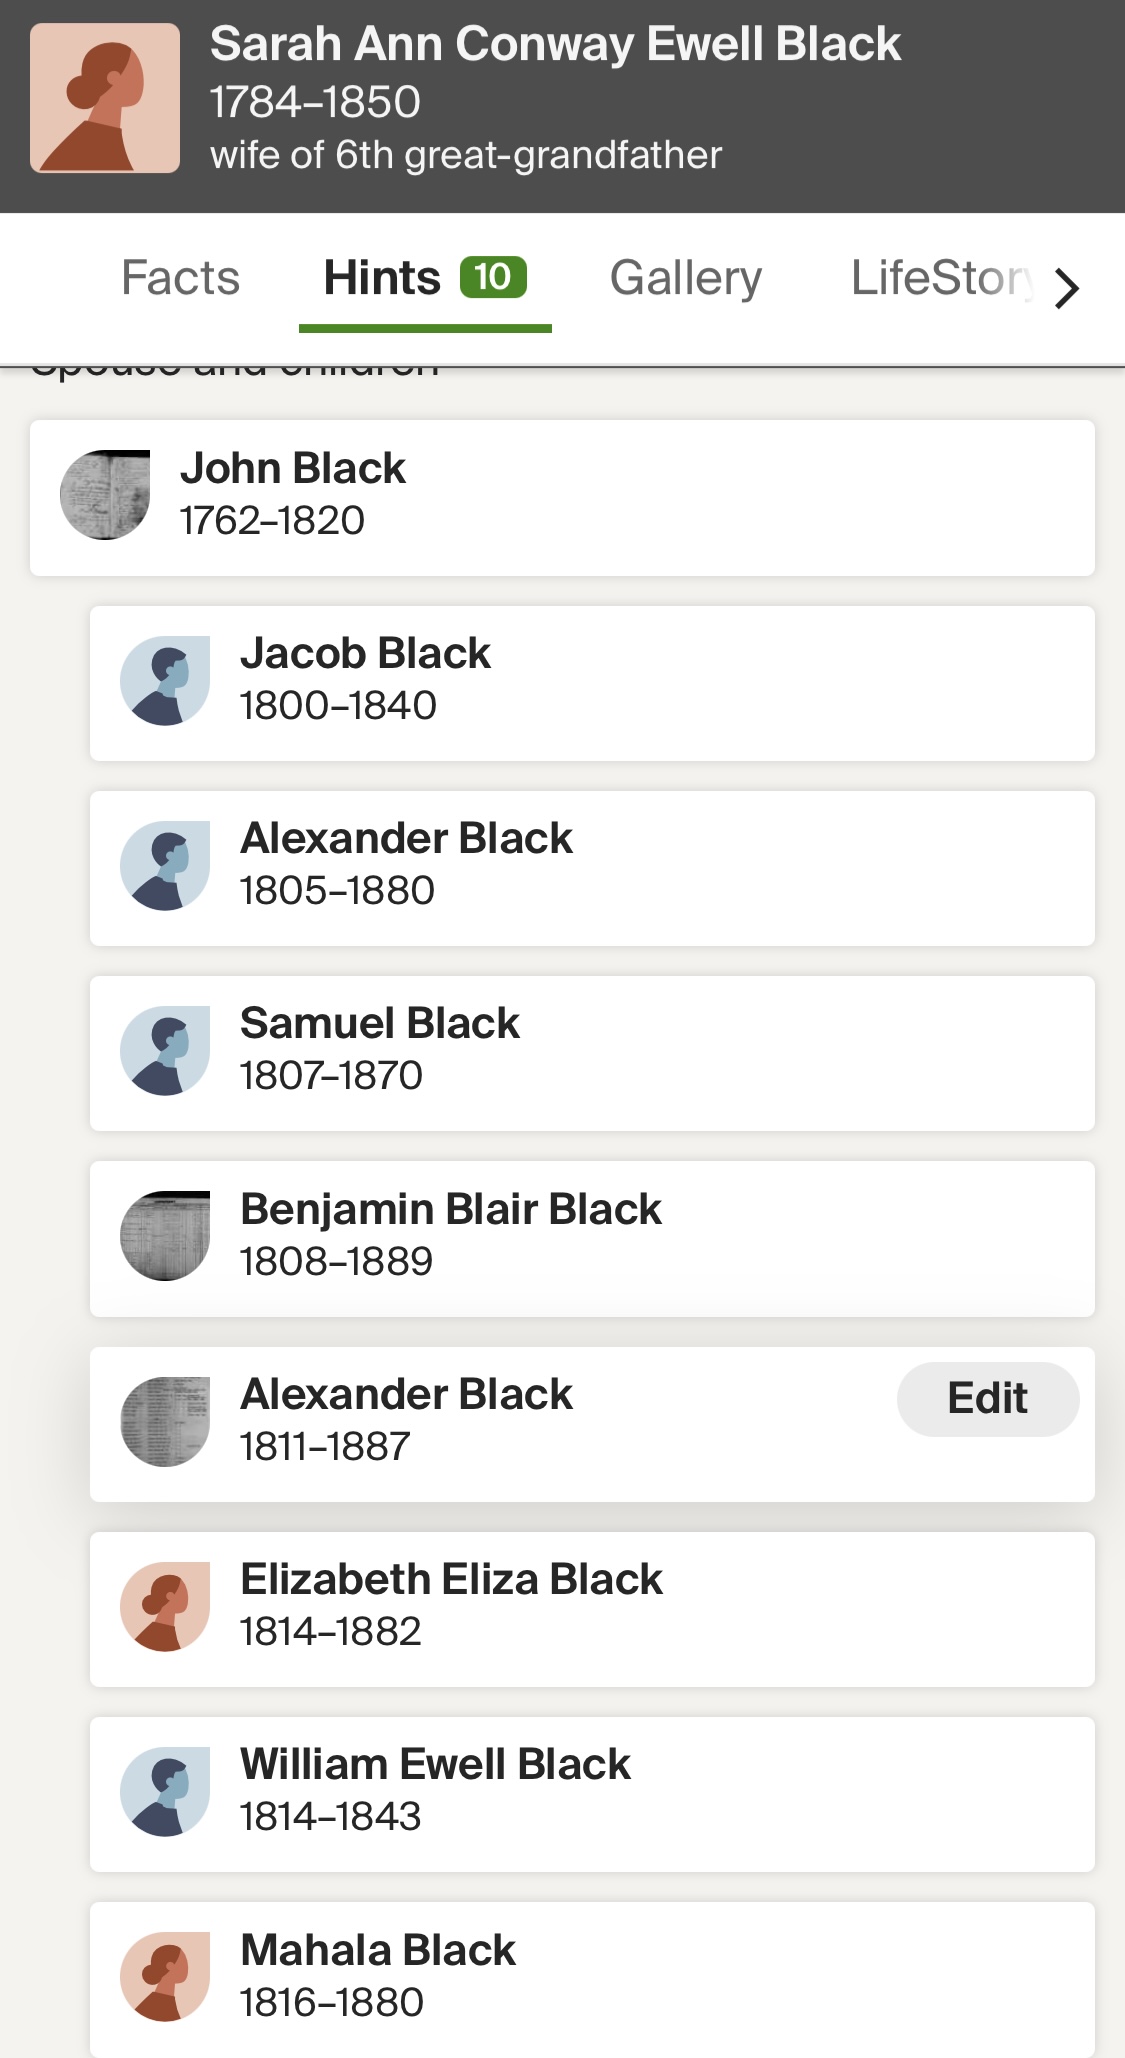This screenshot has width=1125, height=2058.
Task: Tap Sarah Ann Conway's header profile avatar
Action: click(105, 98)
